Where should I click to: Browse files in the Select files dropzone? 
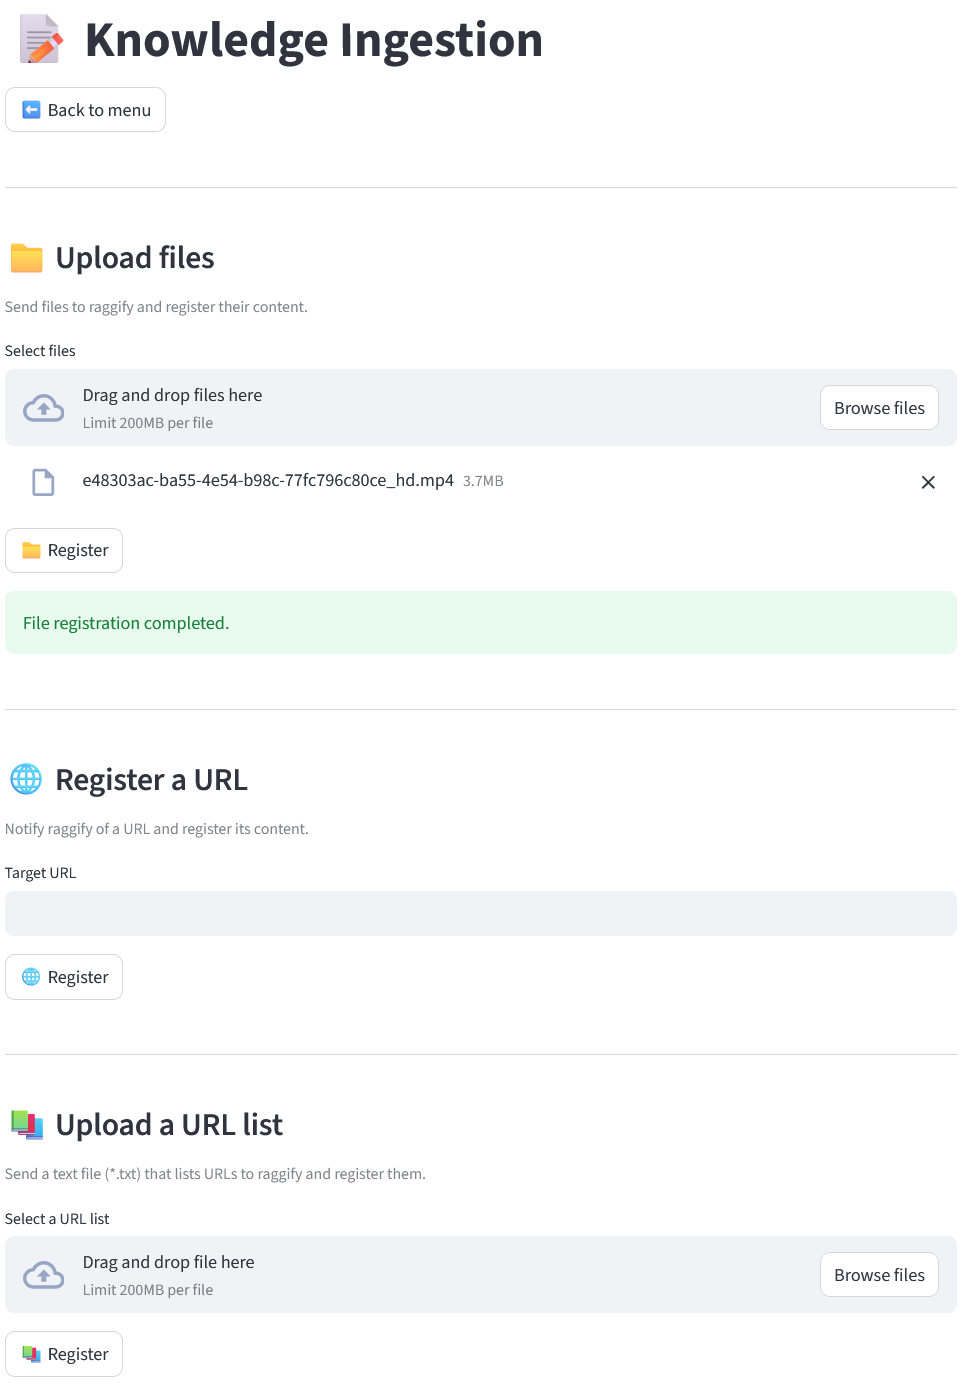coord(879,408)
